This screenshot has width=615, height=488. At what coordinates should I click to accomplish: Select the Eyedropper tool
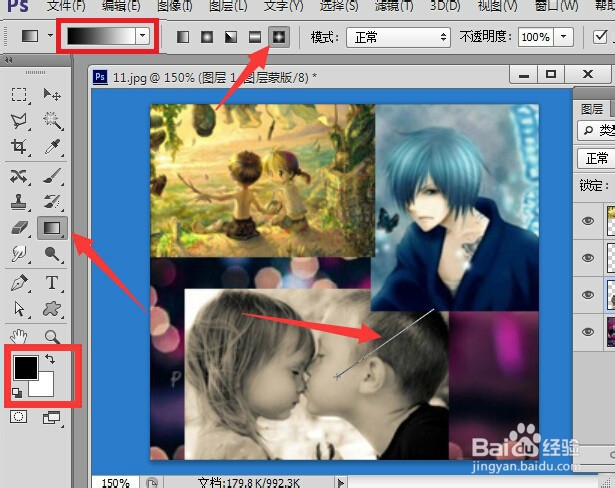(52, 147)
